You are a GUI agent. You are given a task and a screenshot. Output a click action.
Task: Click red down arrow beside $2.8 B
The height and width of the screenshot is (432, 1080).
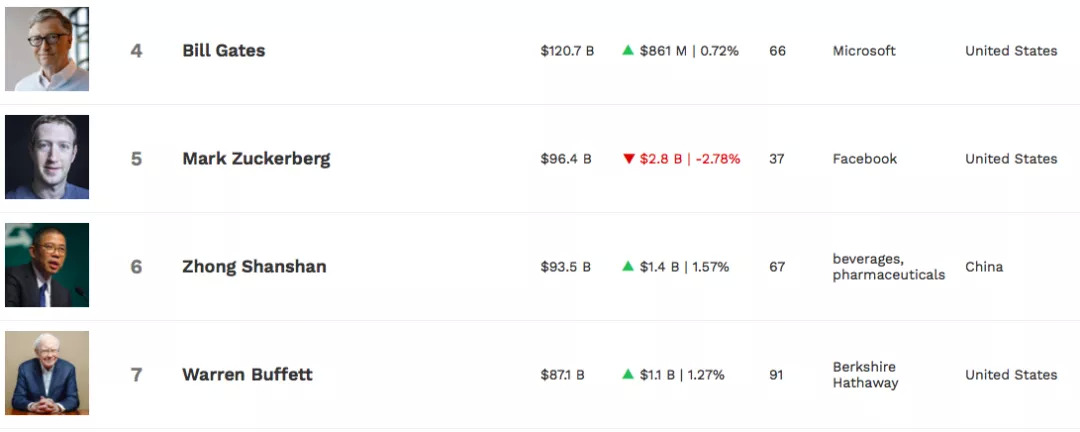tap(628, 159)
